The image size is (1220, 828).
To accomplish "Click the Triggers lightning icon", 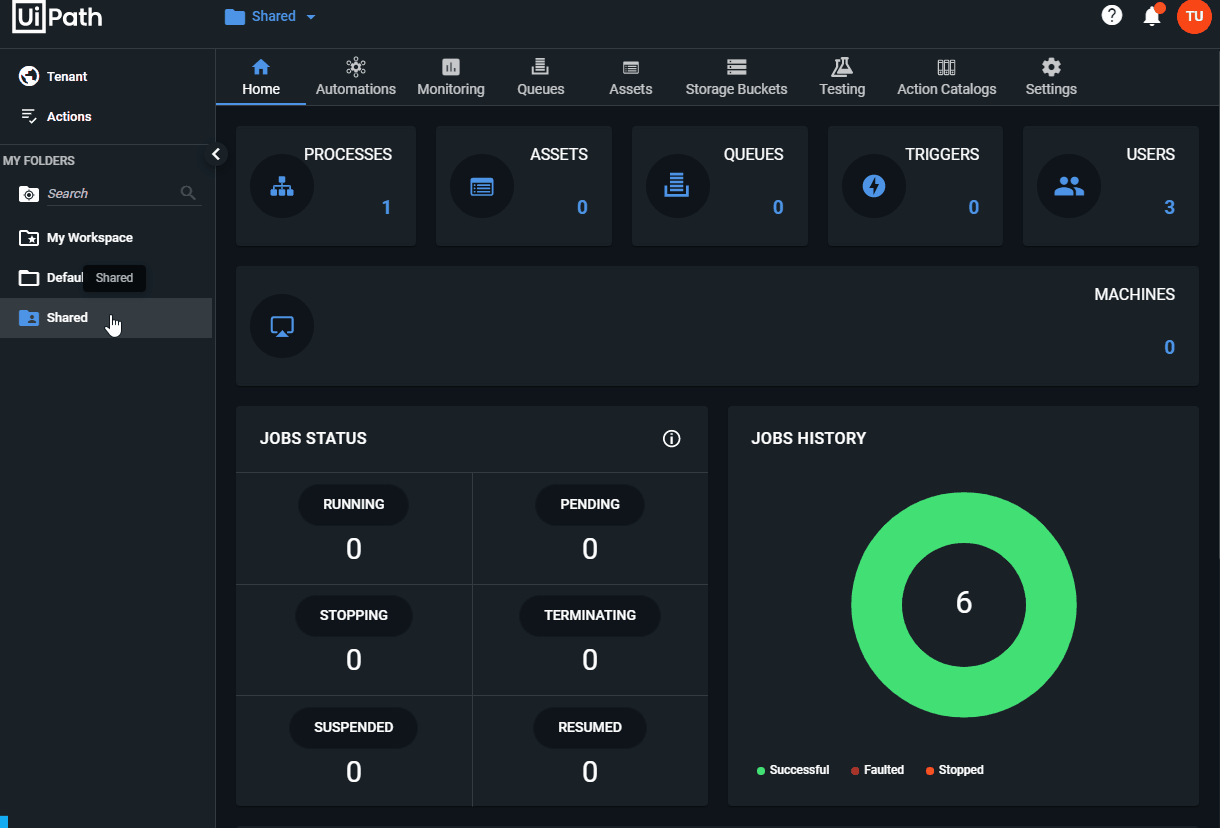I will (874, 186).
